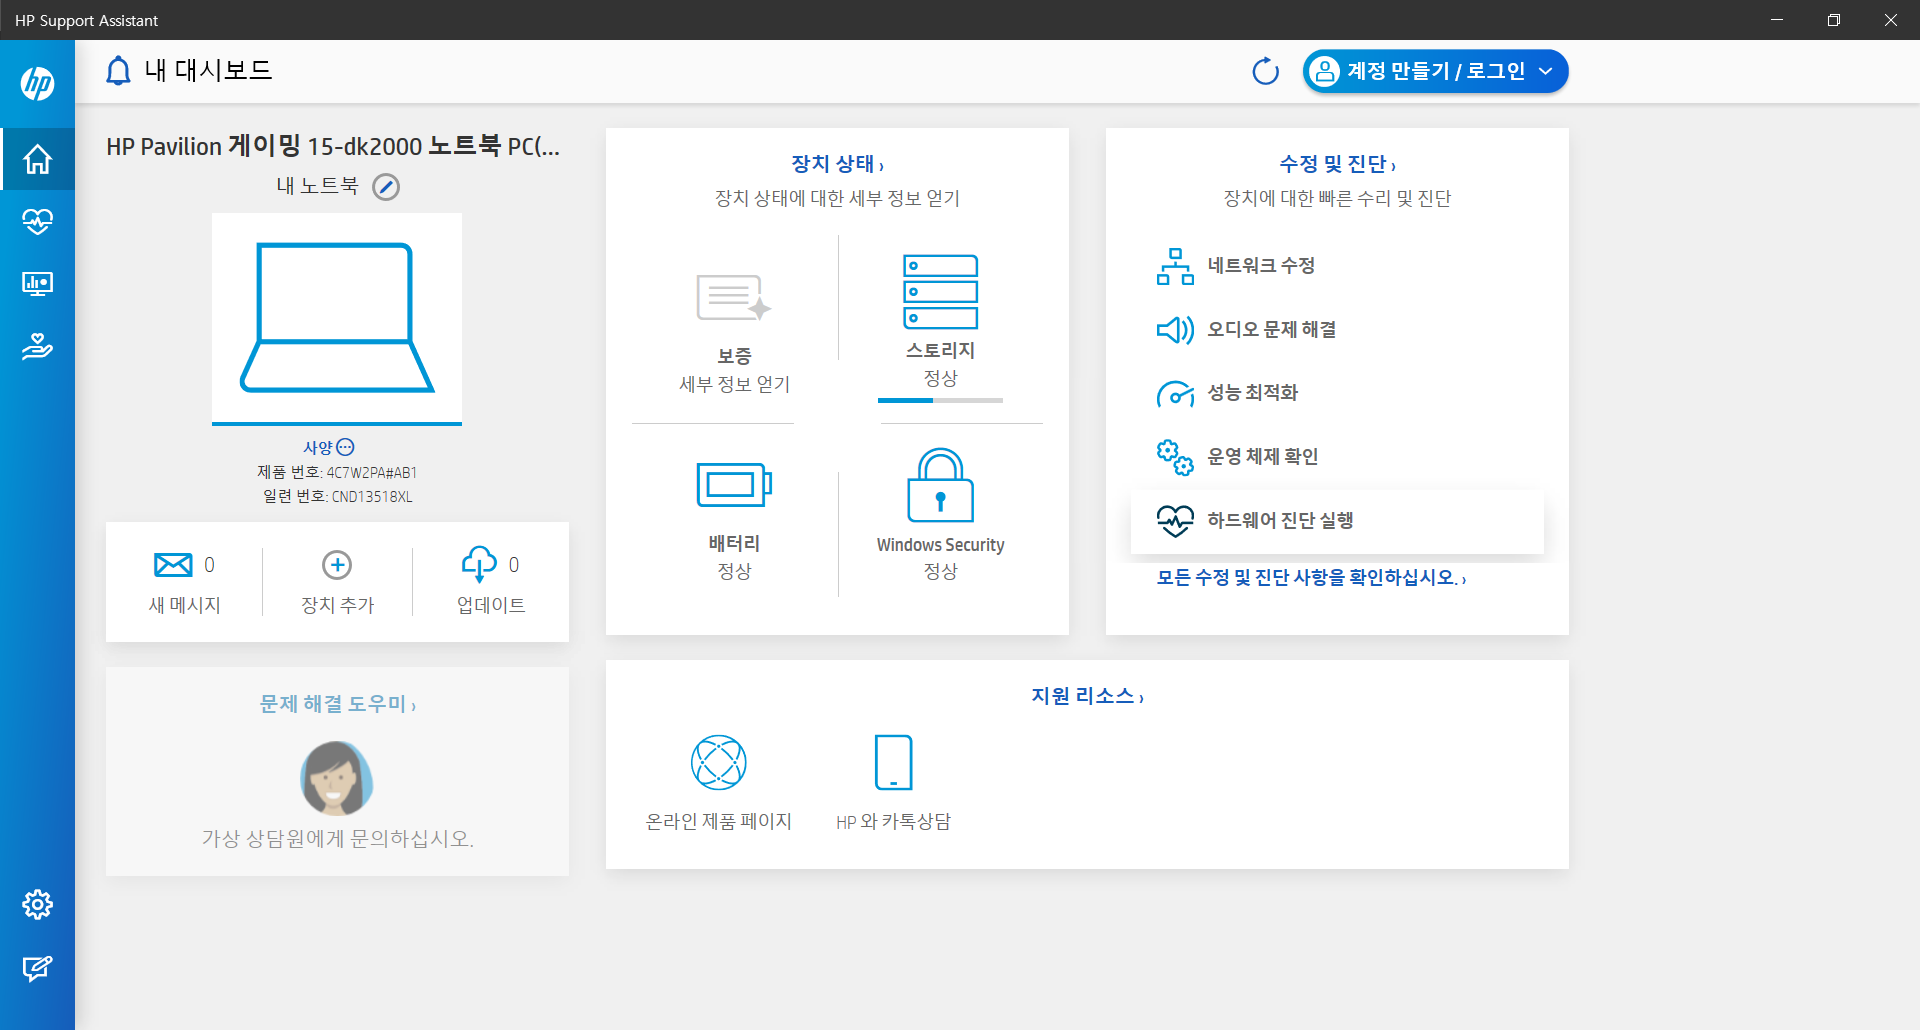Click the 장치 추가 plus icon
Viewport: 1920px width, 1030px height.
point(337,565)
